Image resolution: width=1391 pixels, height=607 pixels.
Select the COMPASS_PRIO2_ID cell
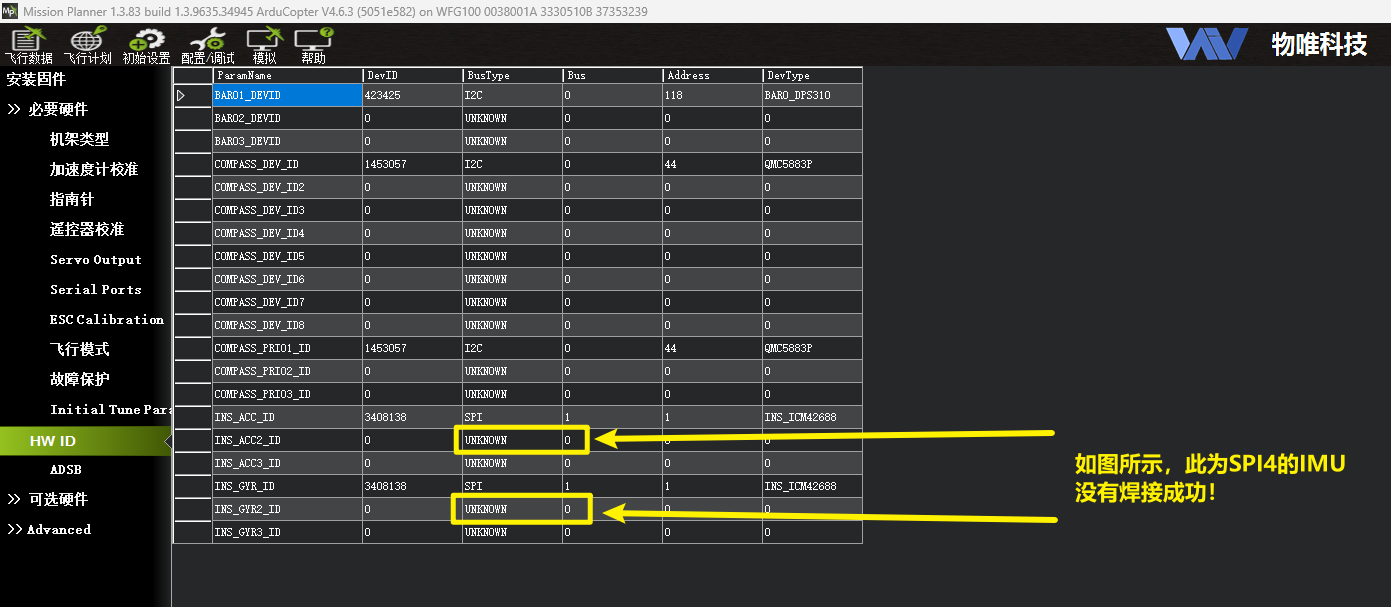click(287, 371)
